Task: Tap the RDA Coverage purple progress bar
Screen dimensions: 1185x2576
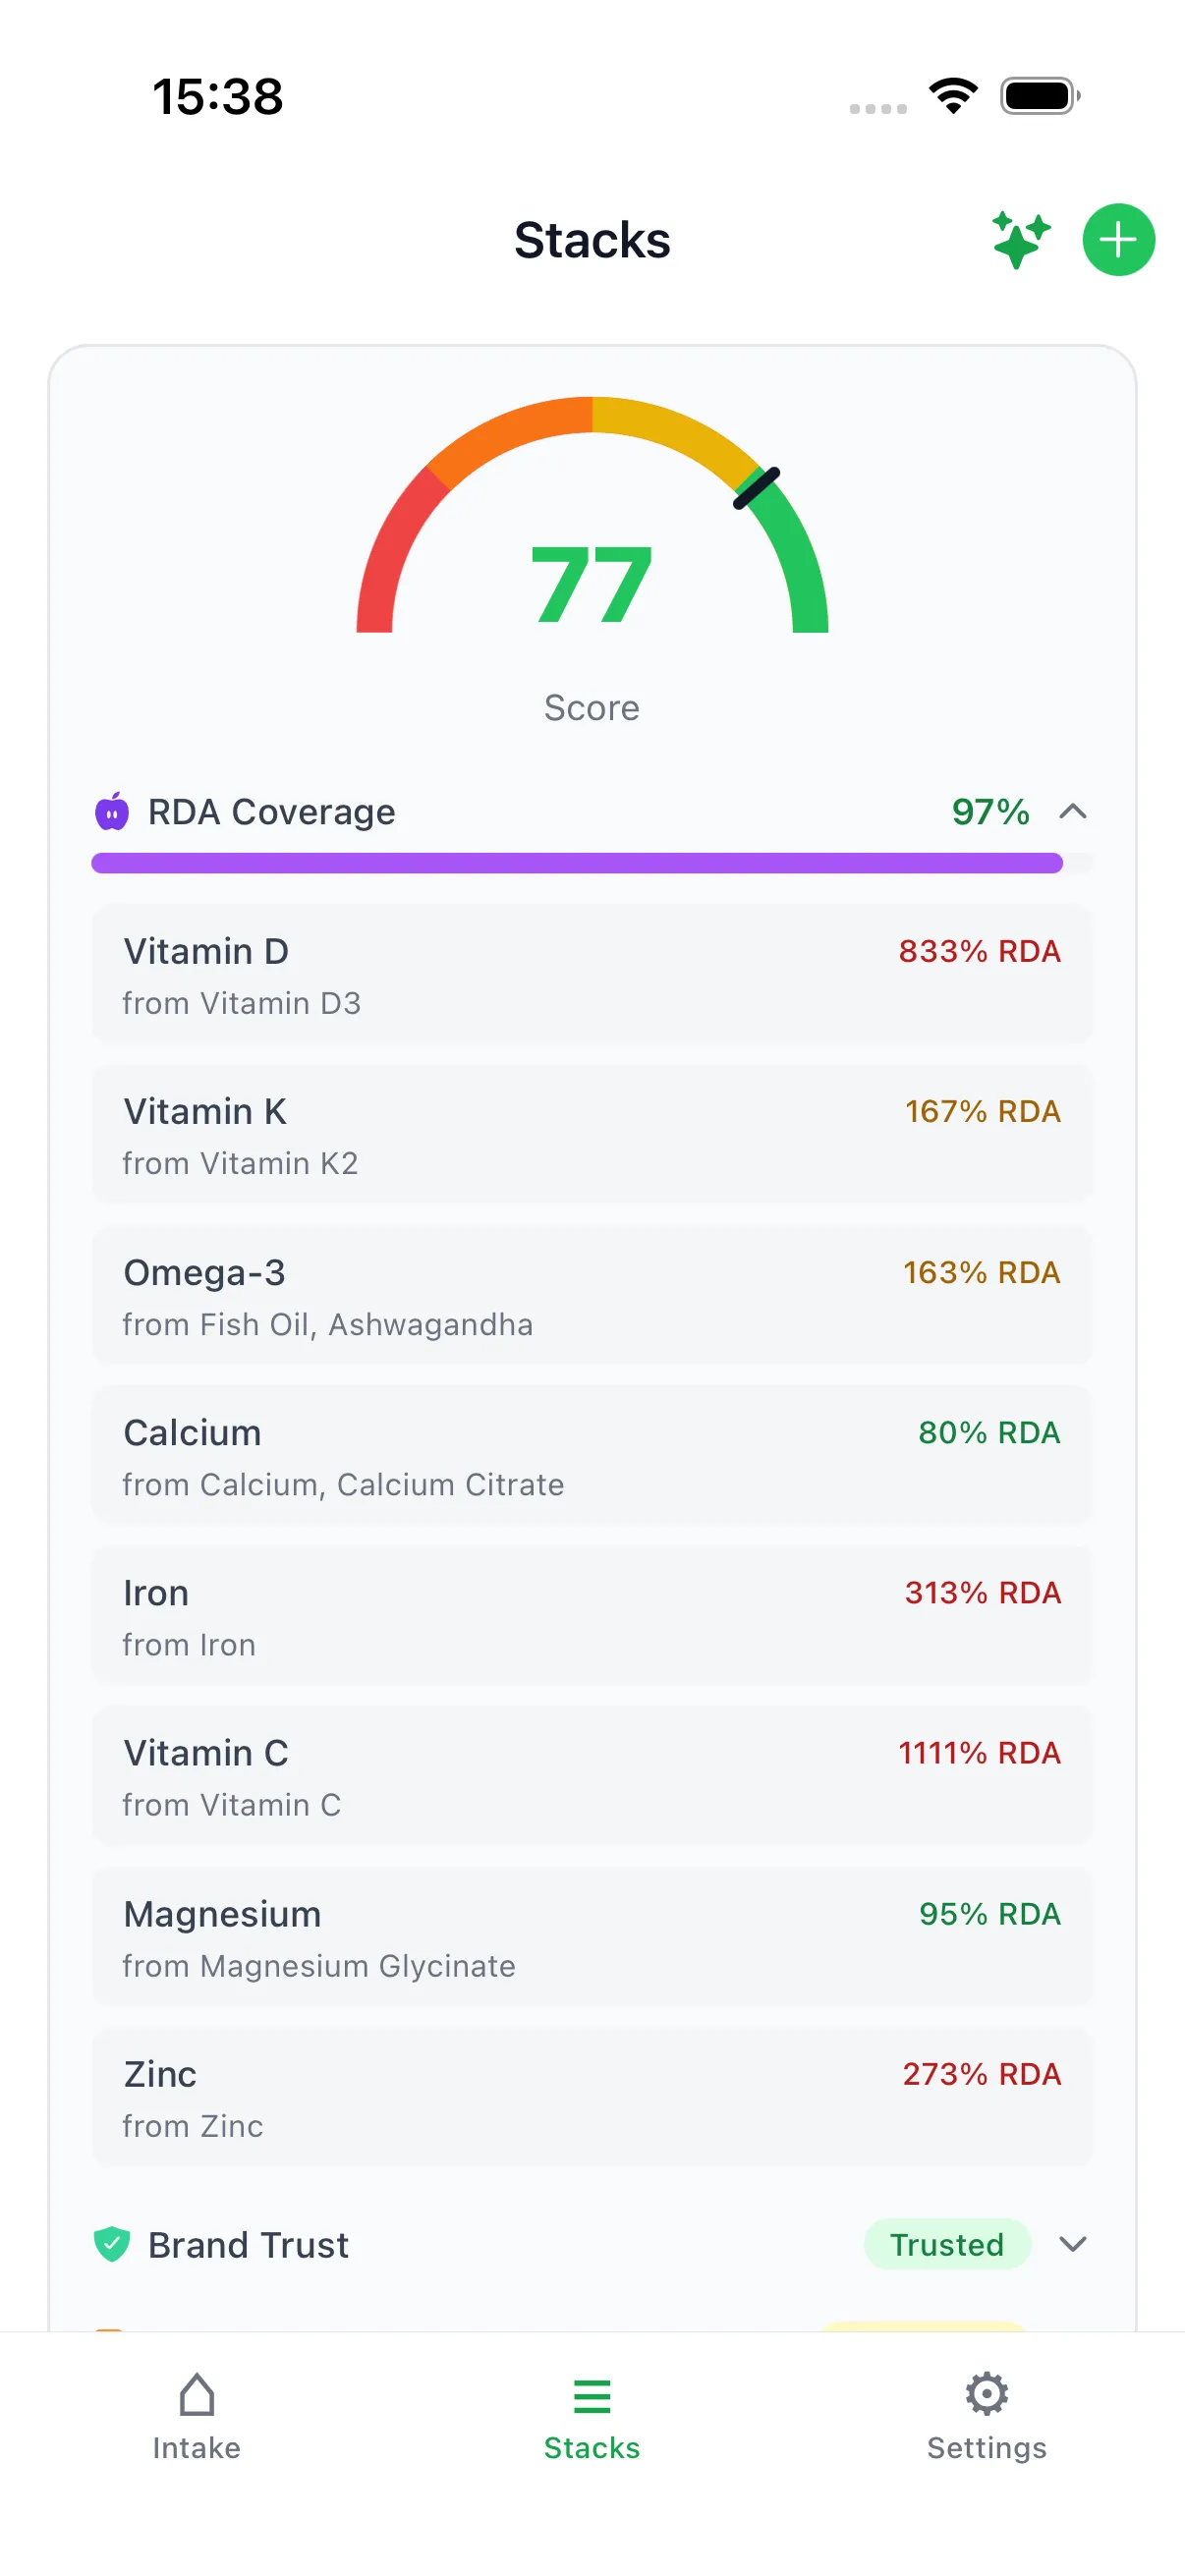Action: 578,862
